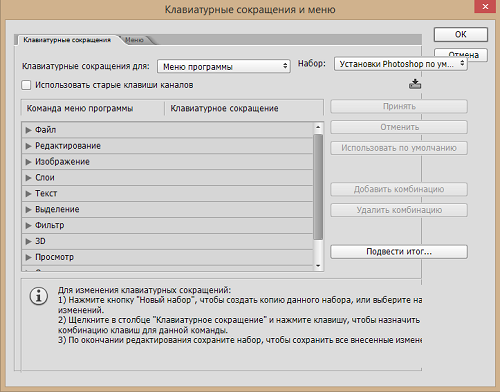This screenshot has height=392, width=500.
Task: Click the Отменить button
Action: 399,127
